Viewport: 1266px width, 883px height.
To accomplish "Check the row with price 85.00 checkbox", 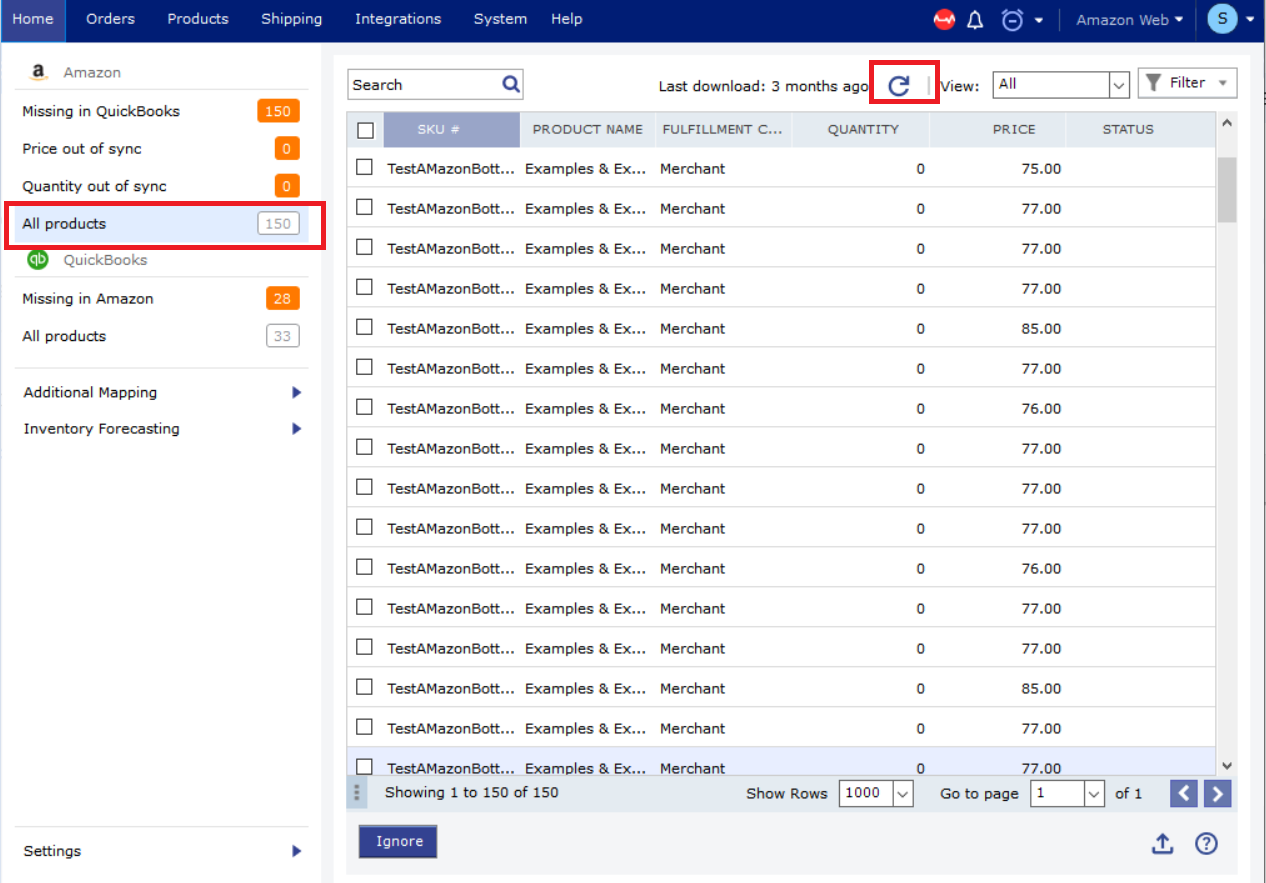I will pyautogui.click(x=365, y=328).
